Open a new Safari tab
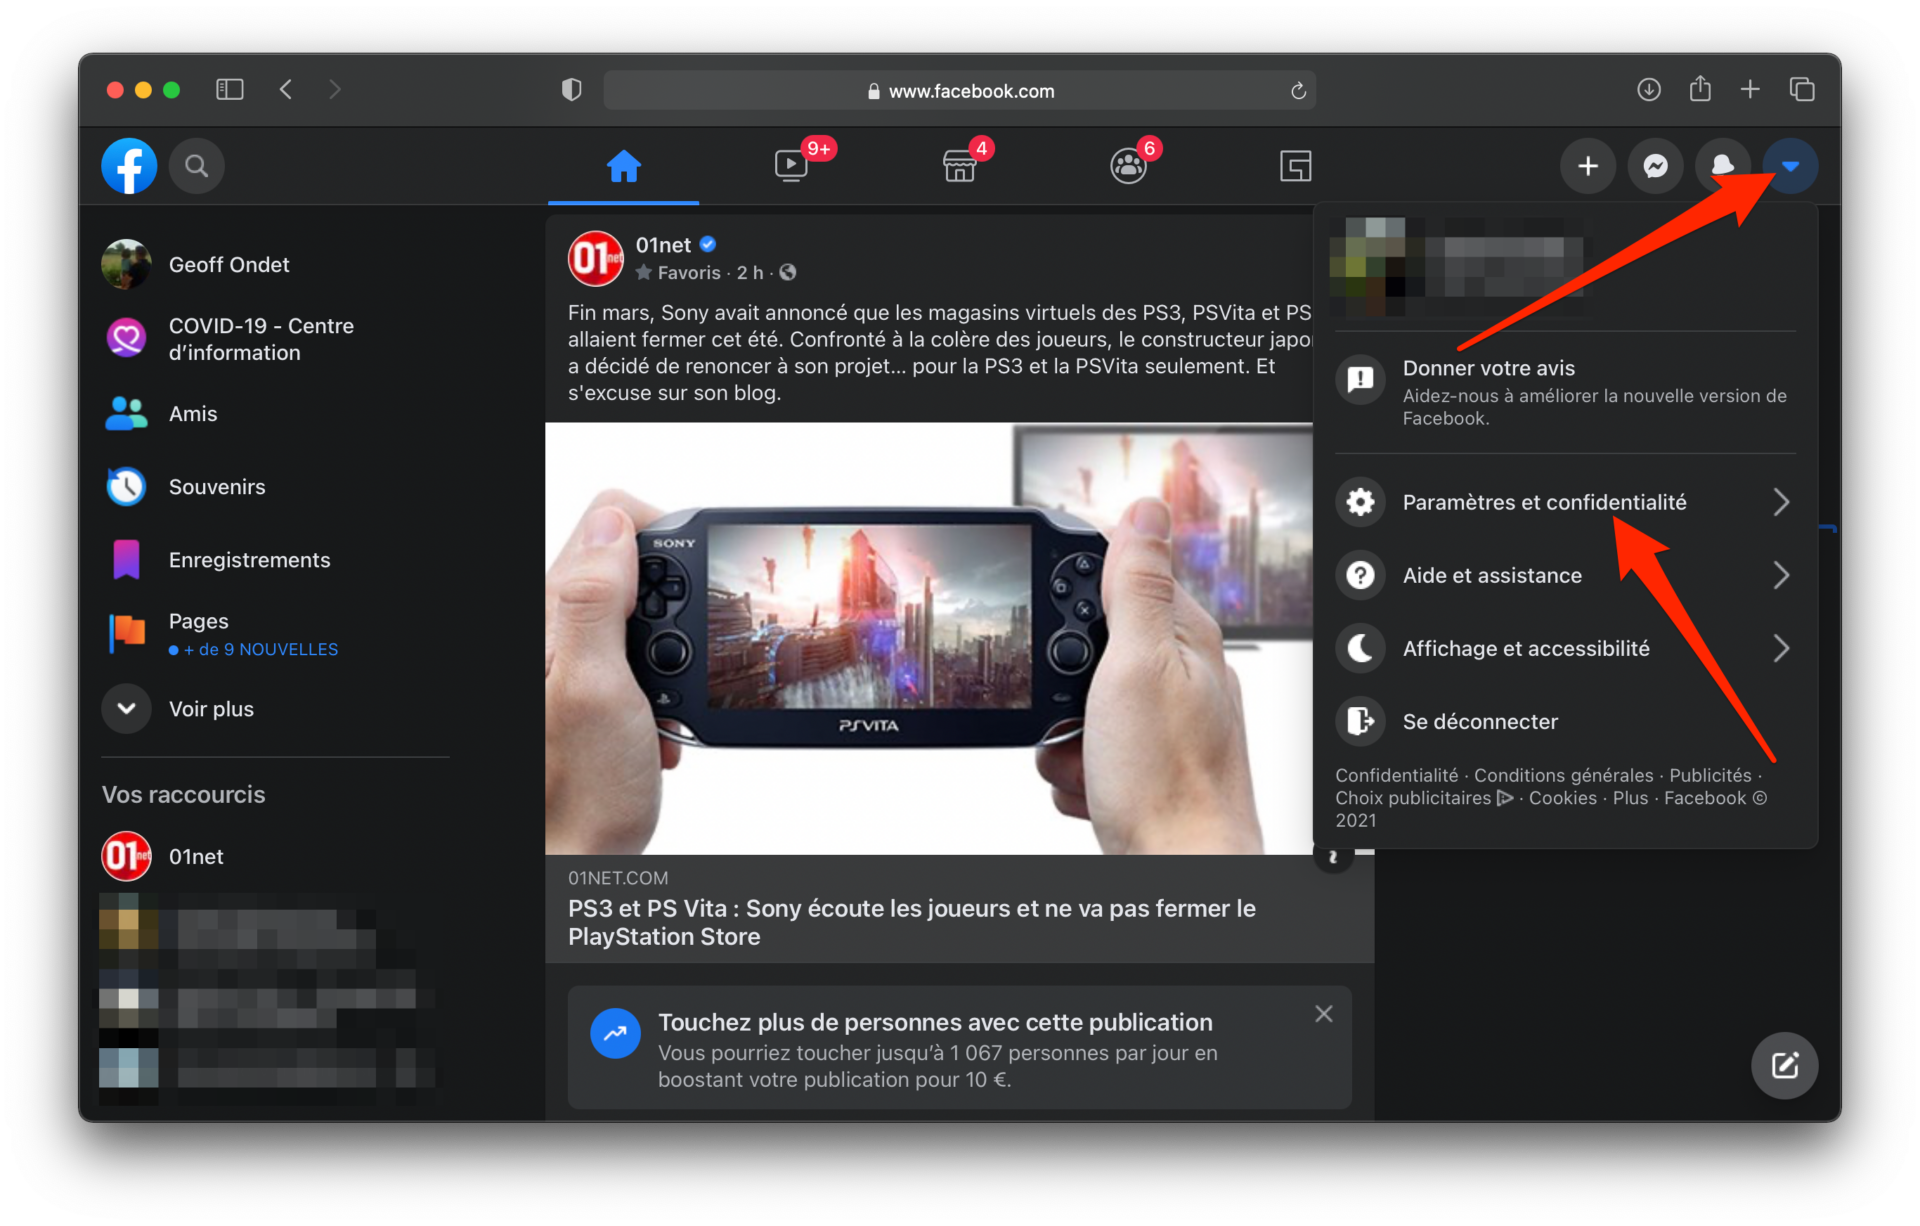 click(x=1750, y=90)
